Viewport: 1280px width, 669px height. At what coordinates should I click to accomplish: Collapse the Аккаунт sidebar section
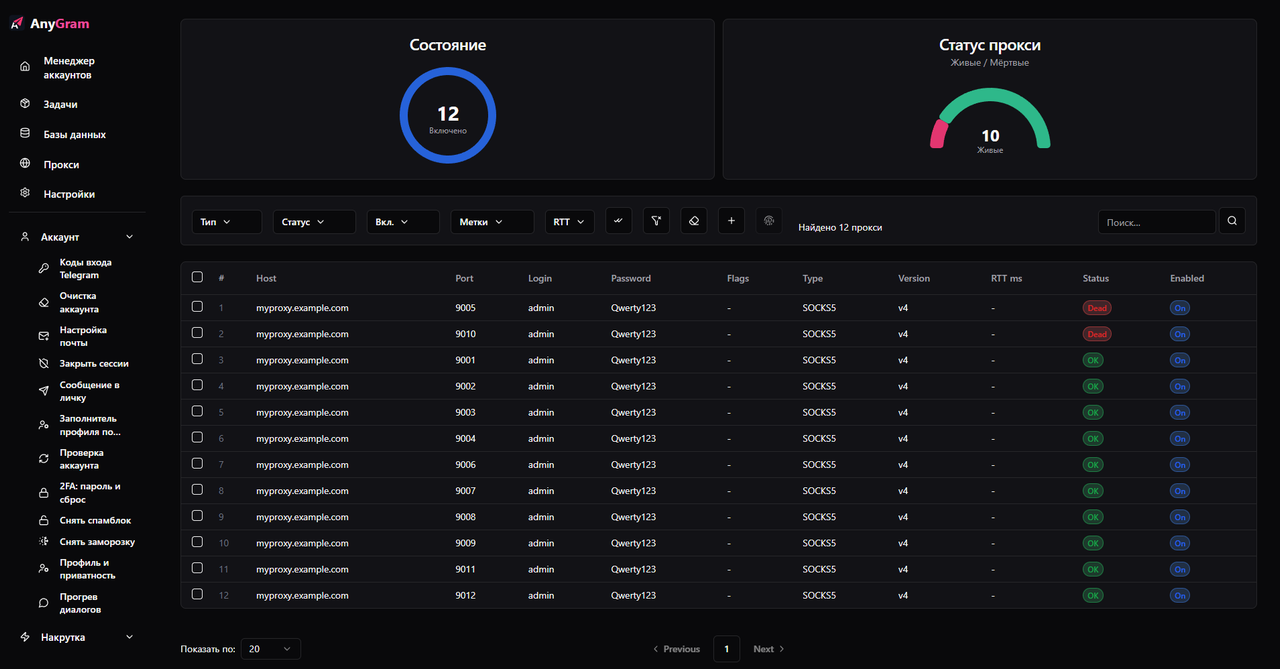(x=77, y=237)
